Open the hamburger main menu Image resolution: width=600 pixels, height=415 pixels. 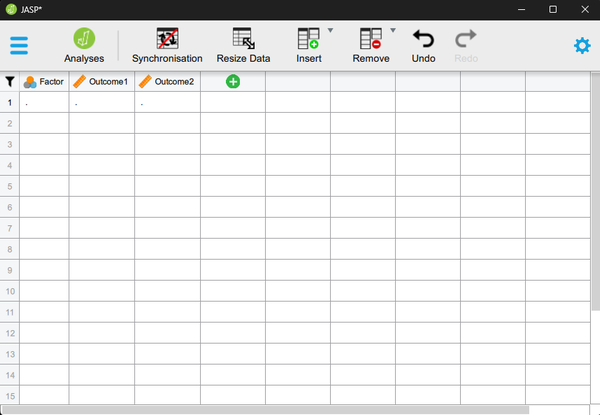pyautogui.click(x=19, y=46)
